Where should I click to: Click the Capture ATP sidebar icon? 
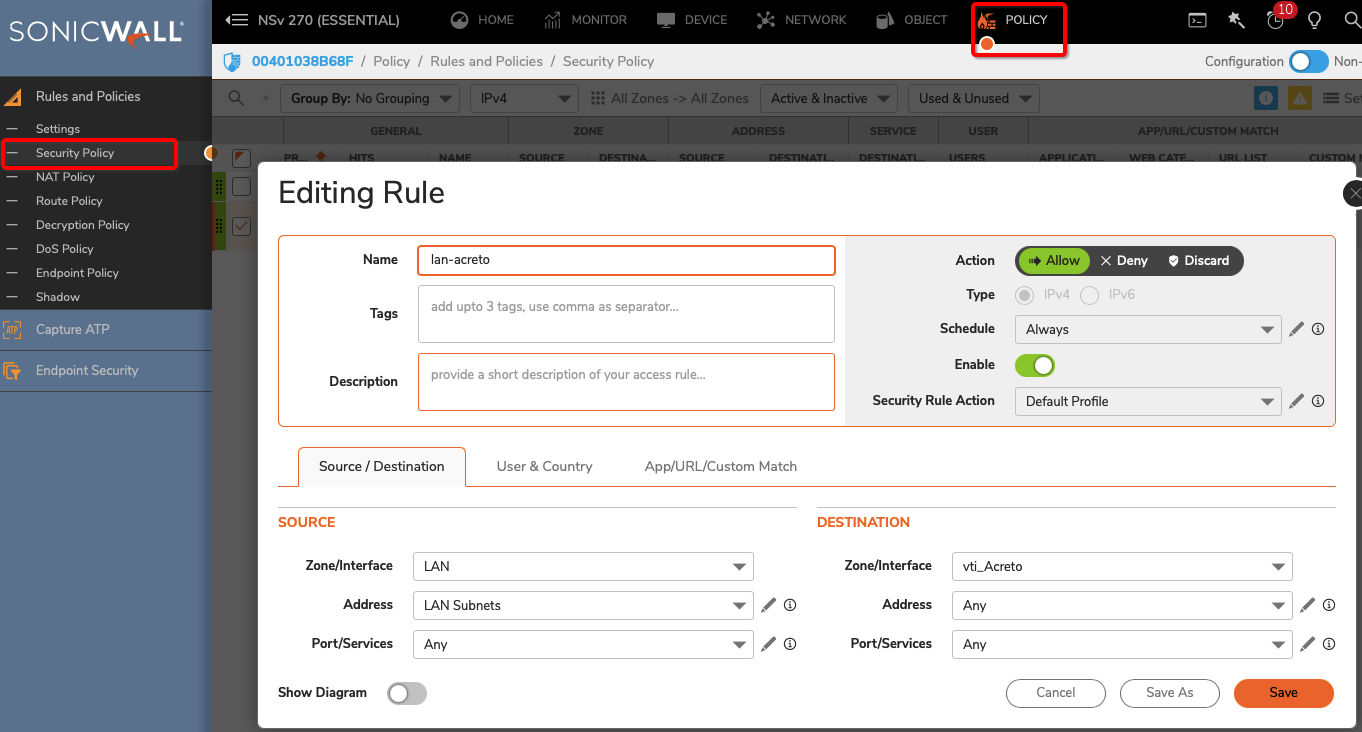coord(13,330)
